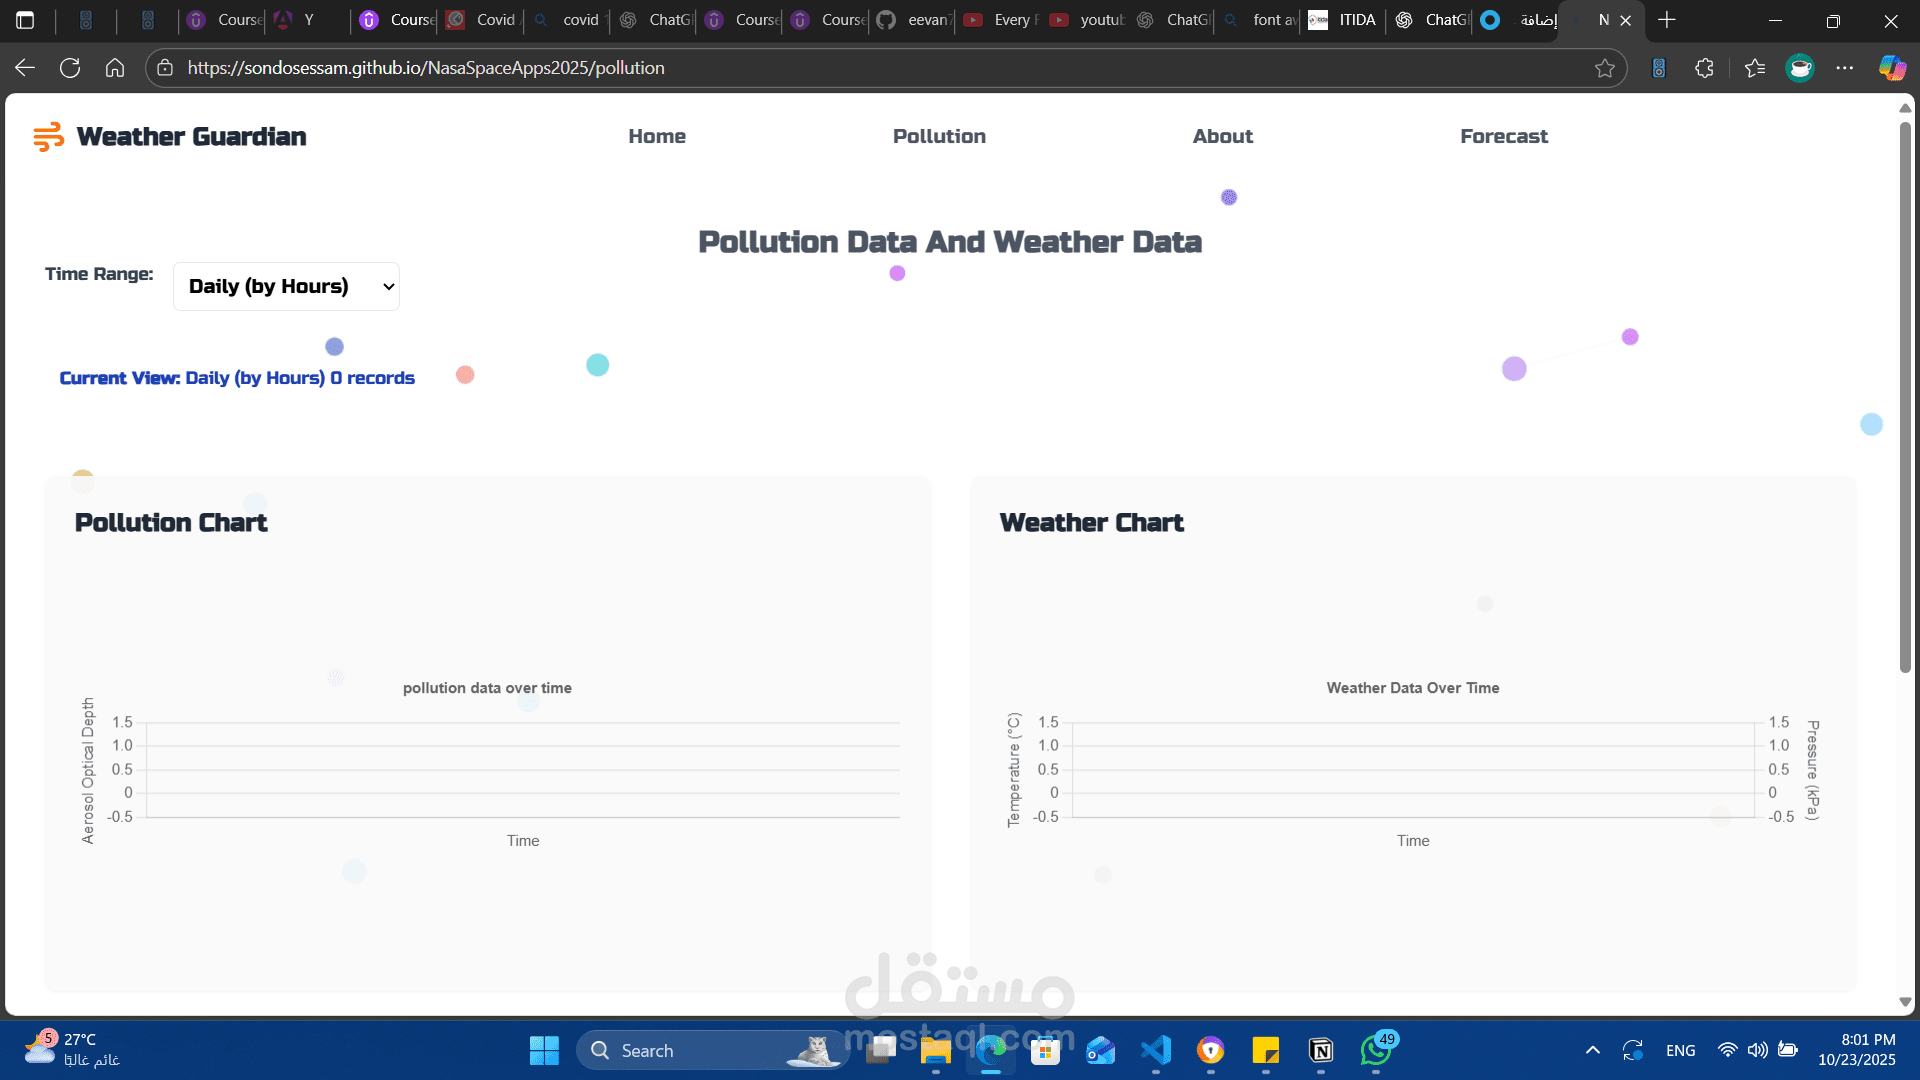This screenshot has height=1080, width=1920.
Task: Open browser settings and more menu
Action: [1845, 68]
